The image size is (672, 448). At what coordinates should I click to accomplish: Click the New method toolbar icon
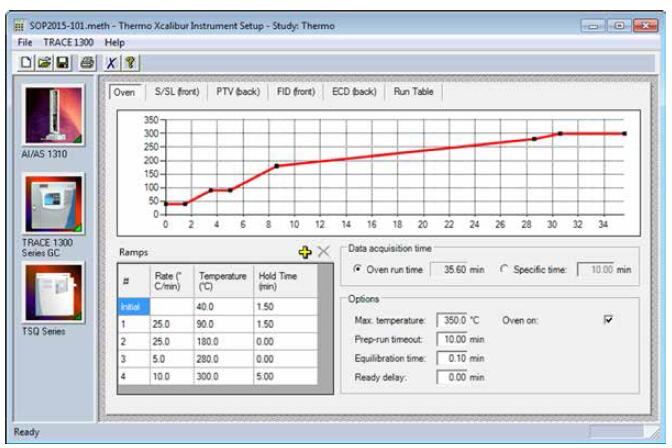(x=26, y=62)
